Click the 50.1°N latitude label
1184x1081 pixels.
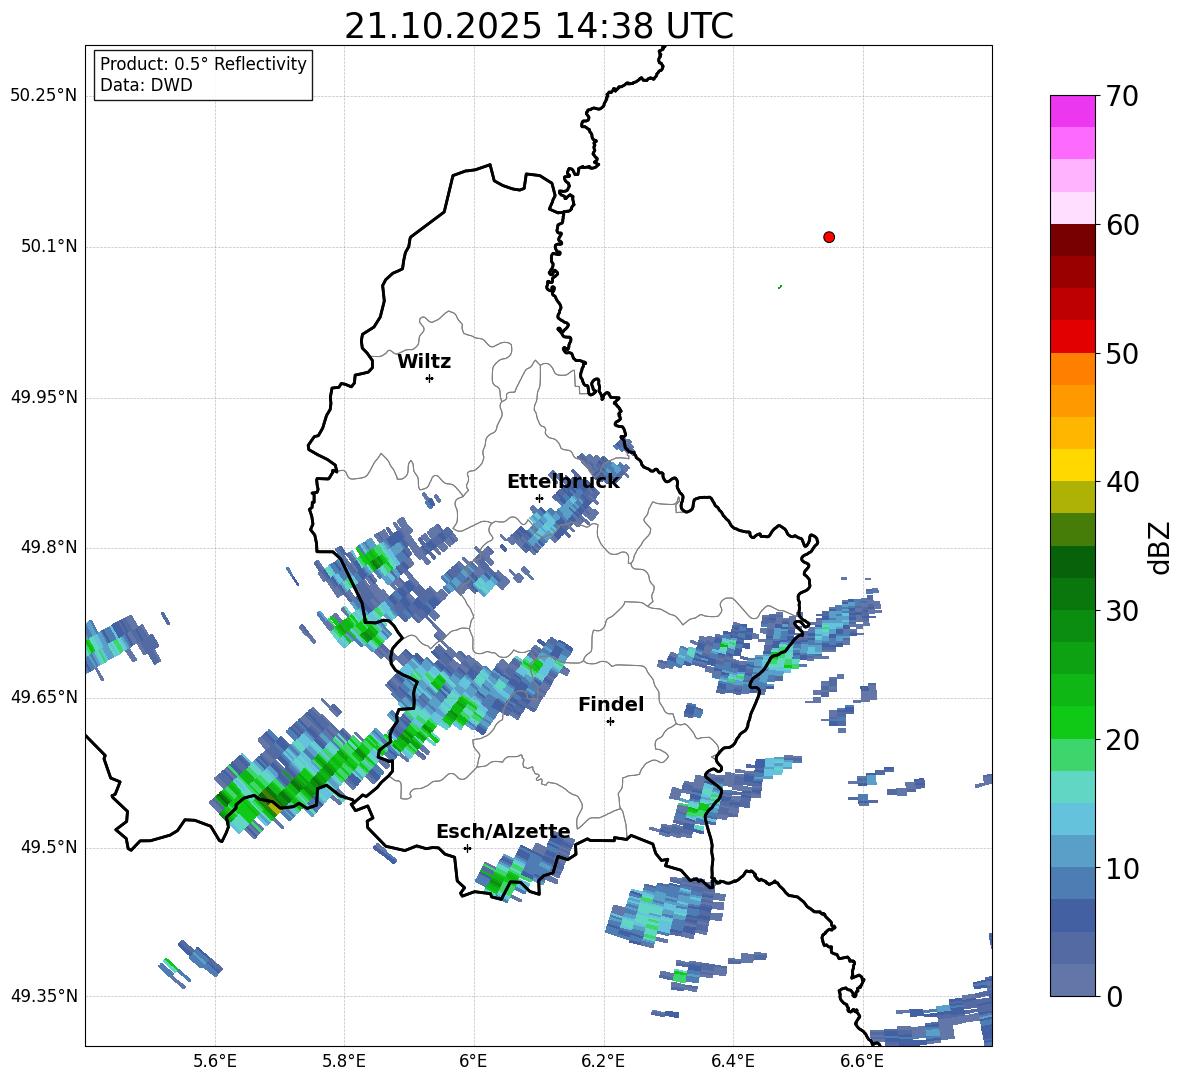pos(50,246)
